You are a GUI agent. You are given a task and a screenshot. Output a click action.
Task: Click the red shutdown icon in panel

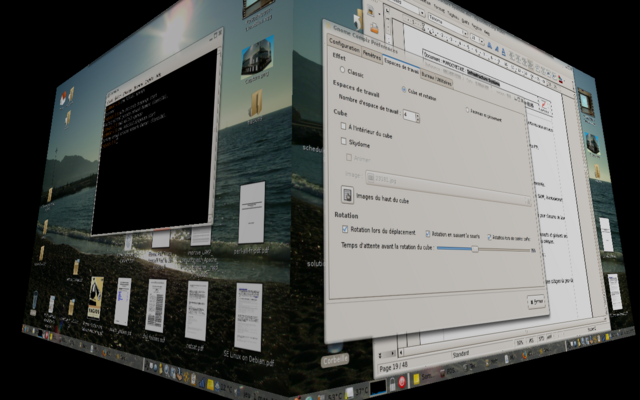pos(402,382)
